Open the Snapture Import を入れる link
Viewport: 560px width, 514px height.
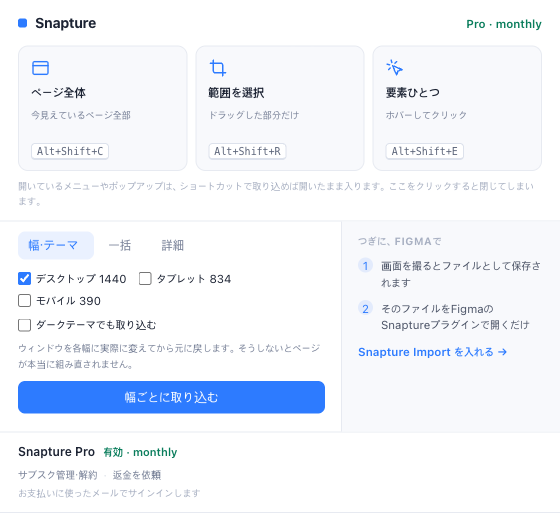[432, 352]
